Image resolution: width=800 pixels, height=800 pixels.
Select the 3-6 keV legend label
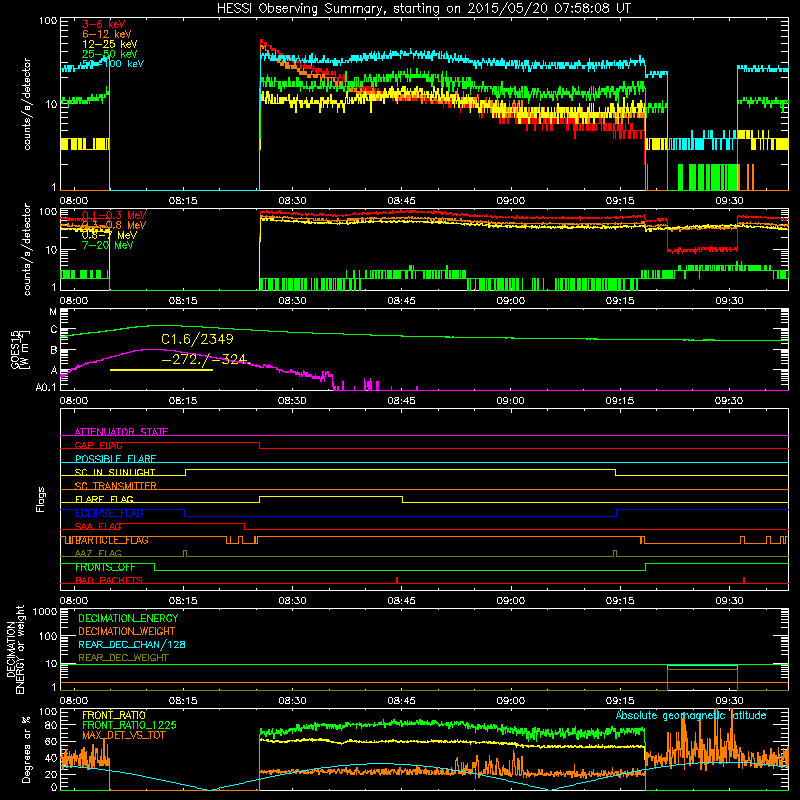click(x=104, y=24)
